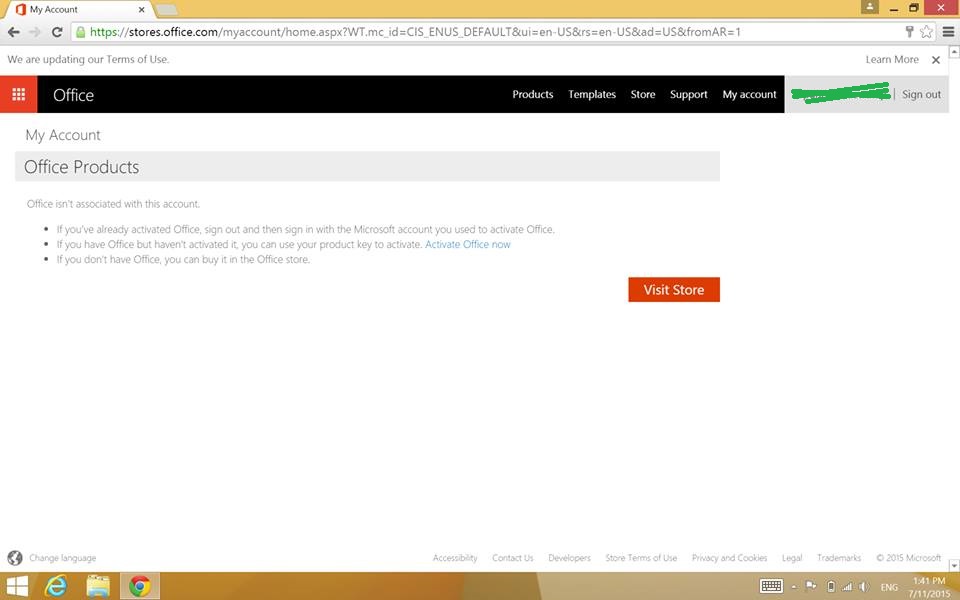Open the on-screen touch keyboard
Viewport: 960px width, 600px height.
(771, 587)
